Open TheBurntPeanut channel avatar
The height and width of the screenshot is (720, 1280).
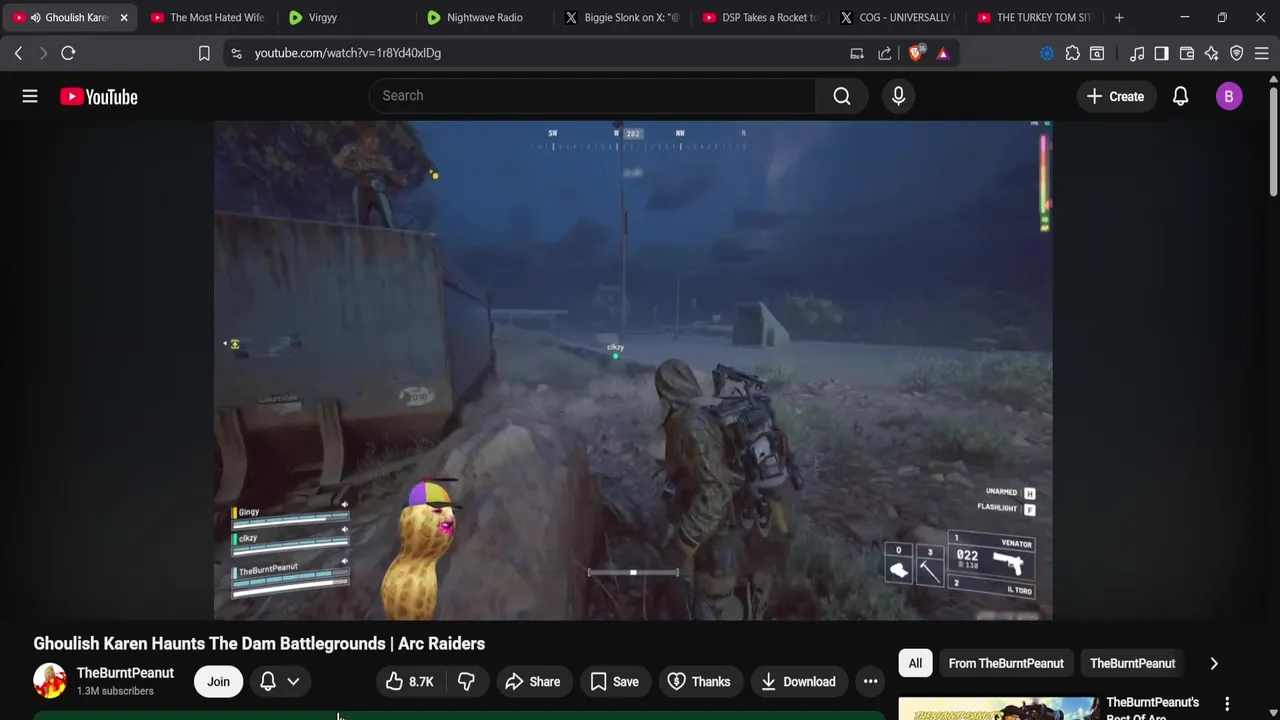50,681
